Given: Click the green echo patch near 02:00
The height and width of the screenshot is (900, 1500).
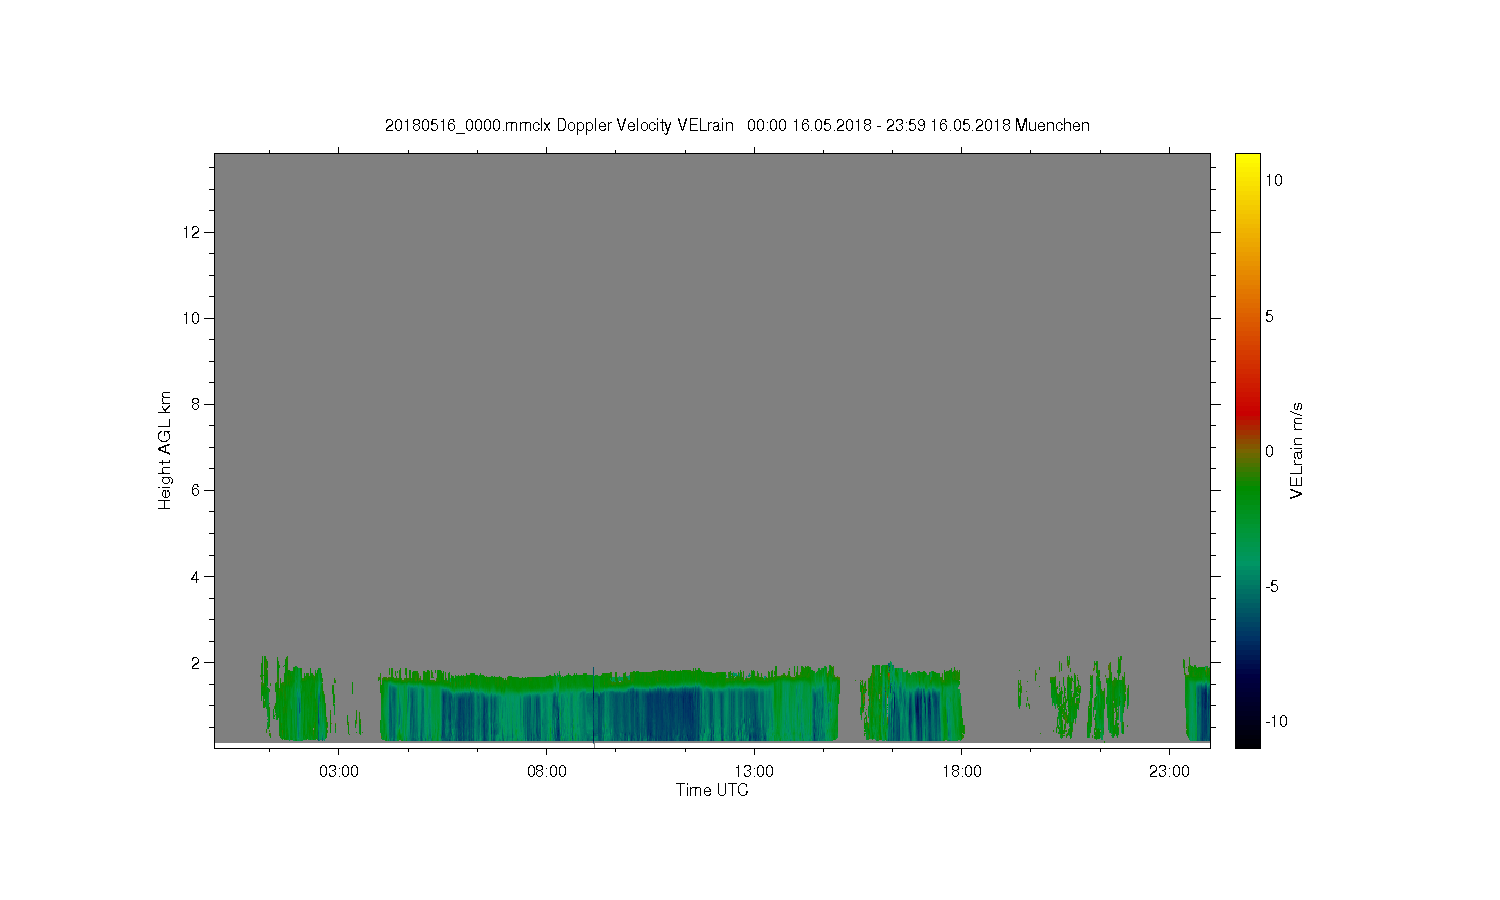Looking at the screenshot, I should click(x=300, y=703).
